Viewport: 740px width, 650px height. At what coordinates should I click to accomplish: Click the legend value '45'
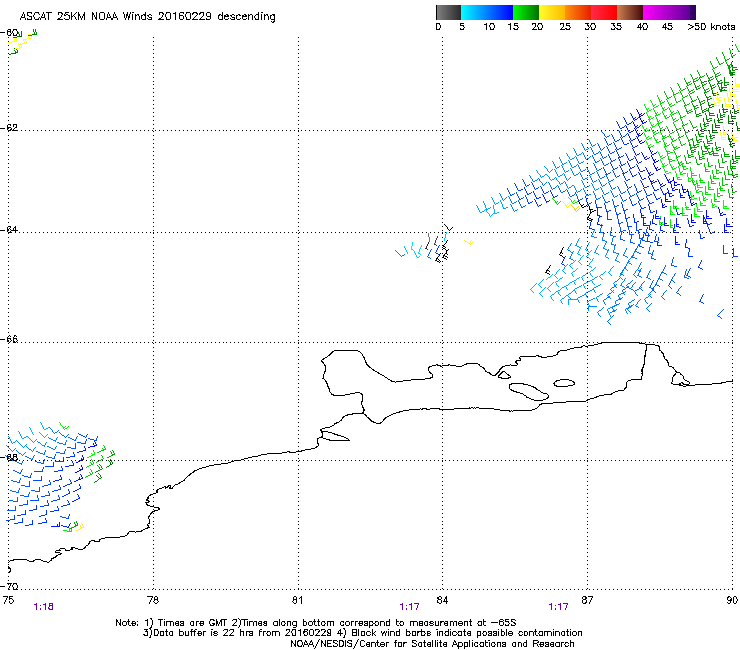point(667,27)
